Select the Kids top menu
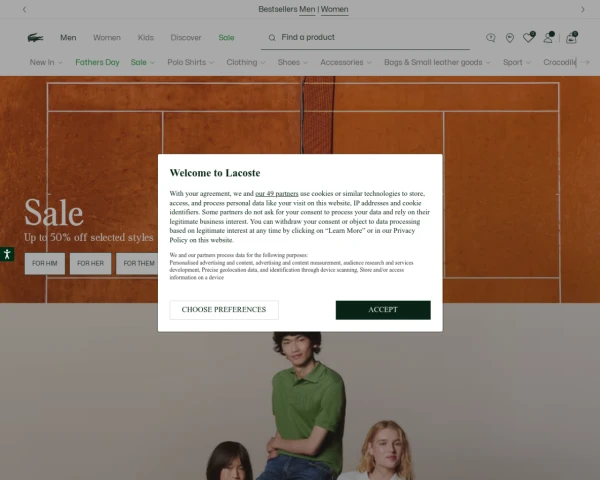Viewport: 600px width, 480px height. (x=146, y=38)
